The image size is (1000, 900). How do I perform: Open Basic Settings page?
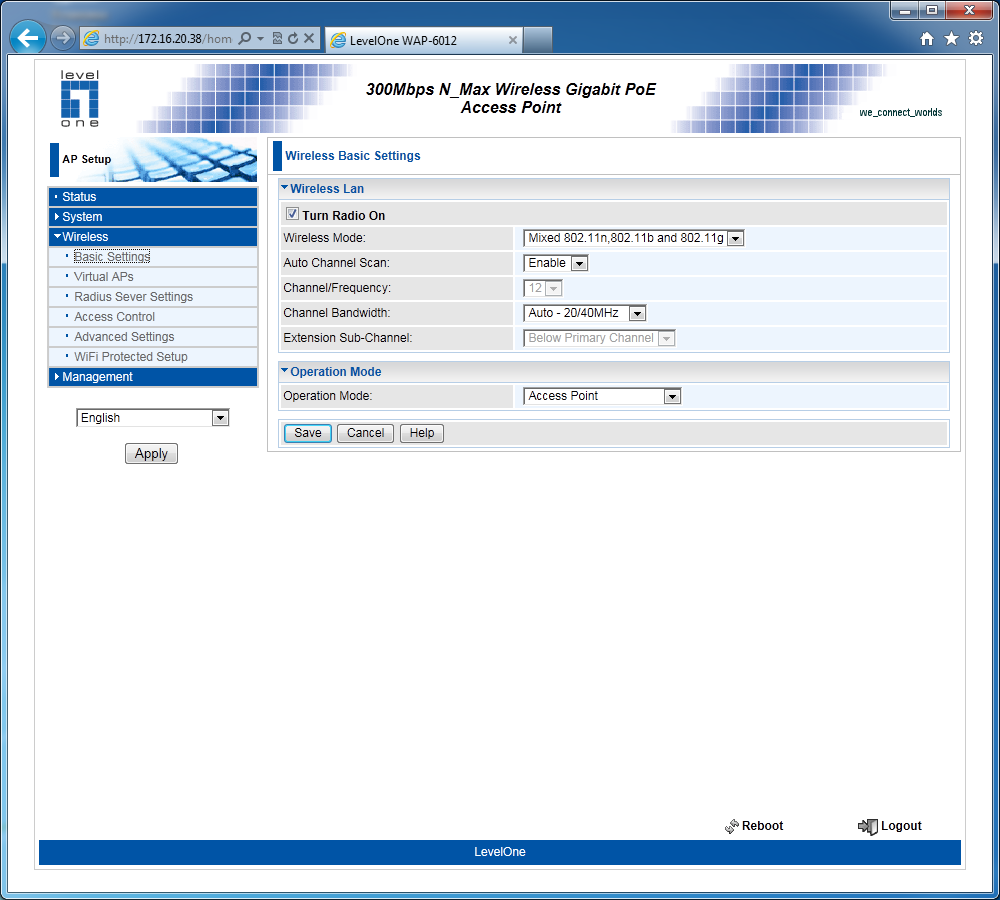(x=112, y=256)
